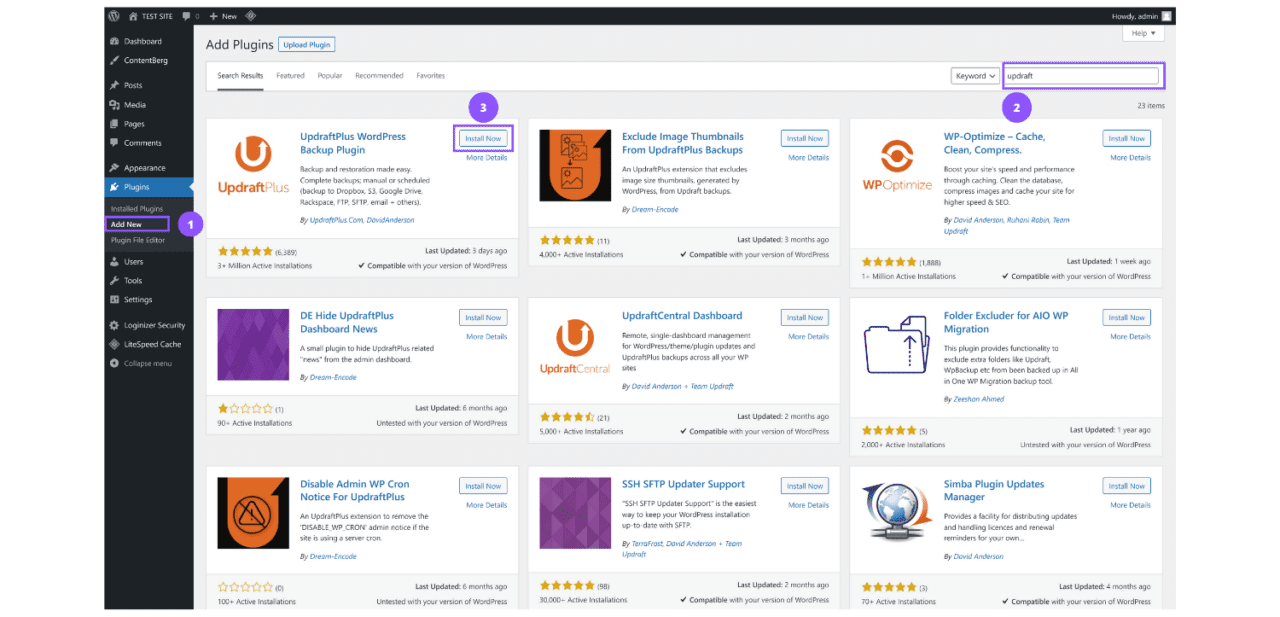Image resolution: width=1280 pixels, height=617 pixels.
Task: Click Exclude Image Thumbnails plugin icon
Action: 575,165
